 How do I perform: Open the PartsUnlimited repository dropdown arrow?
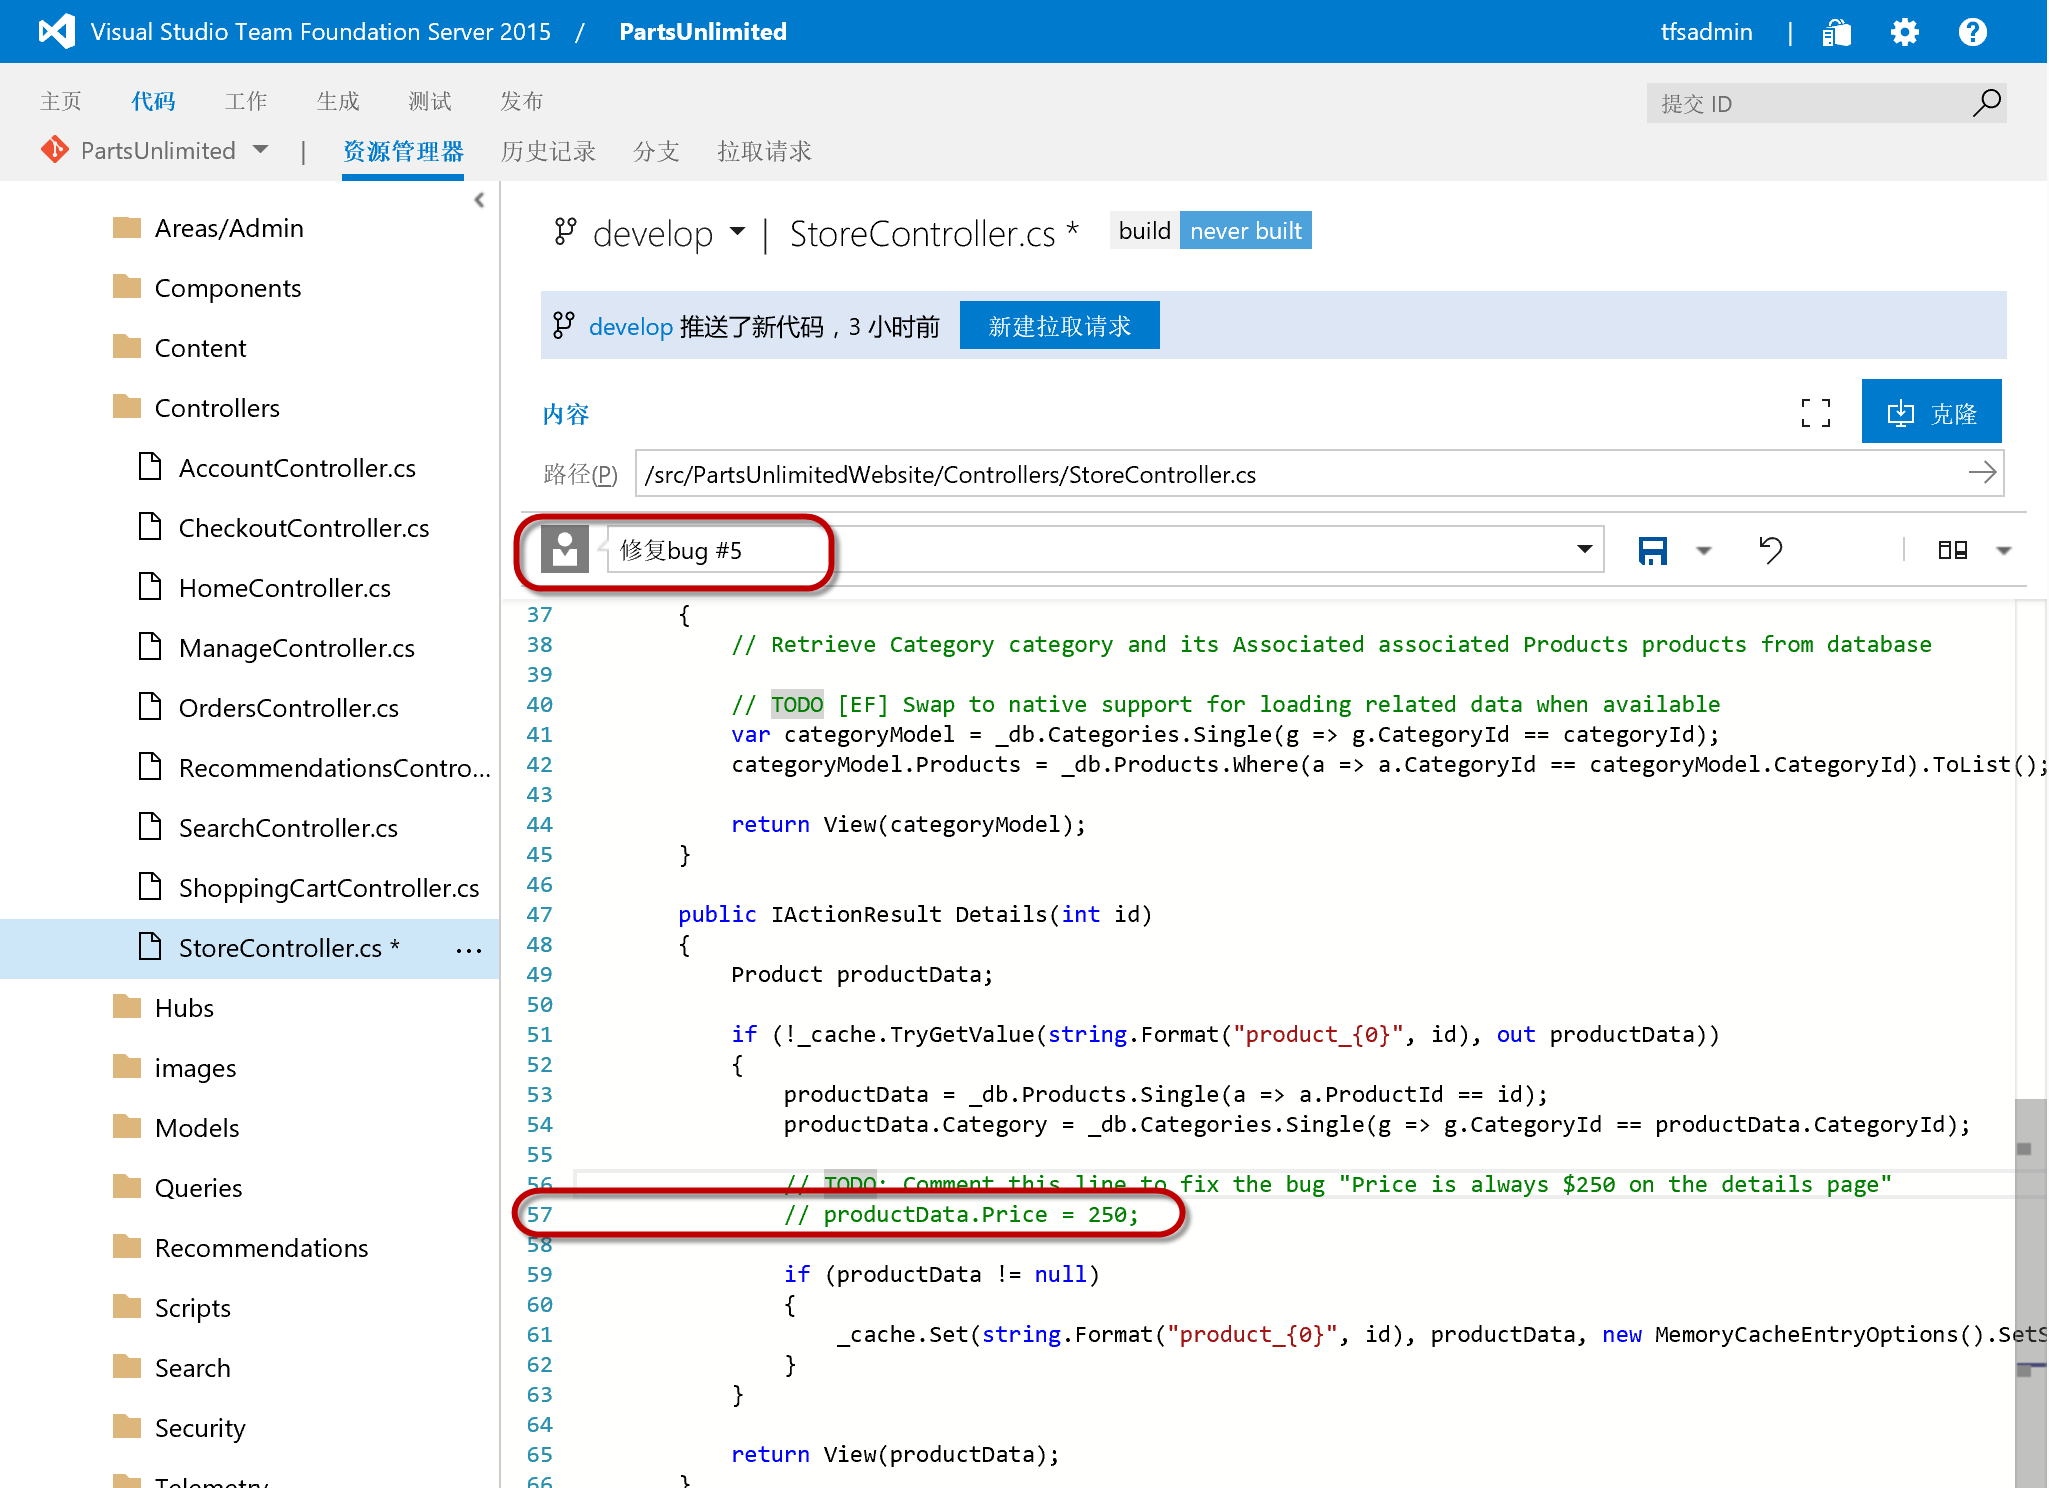[261, 150]
